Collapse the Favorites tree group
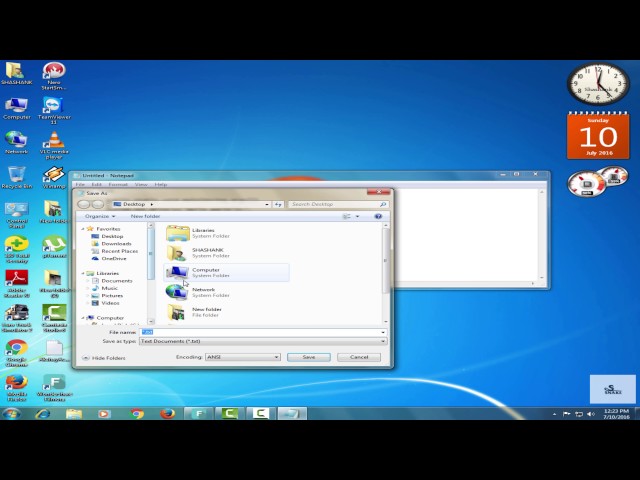This screenshot has height=480, width=640. 83,229
